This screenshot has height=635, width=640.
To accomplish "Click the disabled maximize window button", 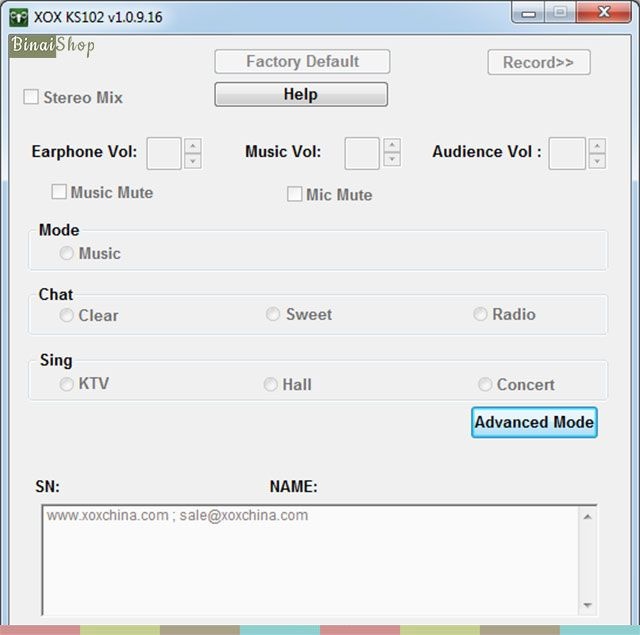I will [x=560, y=13].
